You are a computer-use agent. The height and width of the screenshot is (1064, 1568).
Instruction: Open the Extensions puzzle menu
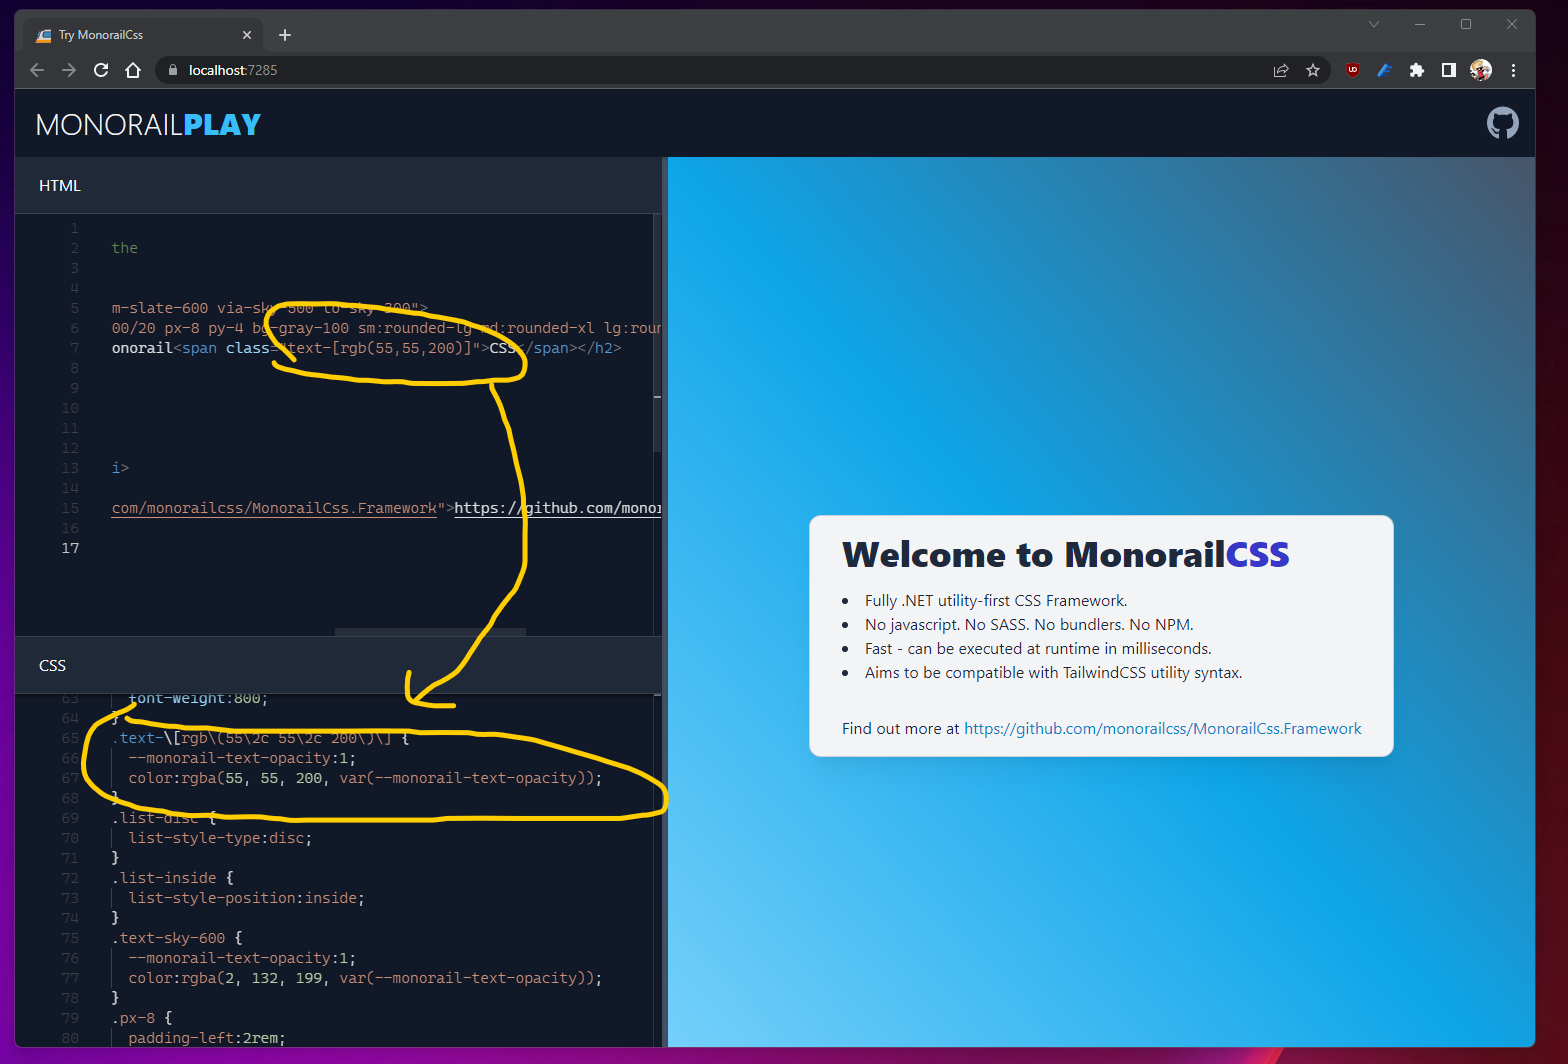point(1417,70)
